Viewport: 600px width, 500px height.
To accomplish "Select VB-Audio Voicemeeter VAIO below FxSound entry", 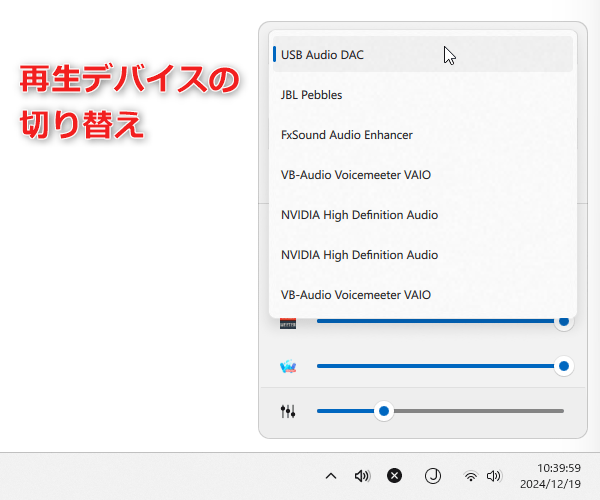I will click(423, 175).
